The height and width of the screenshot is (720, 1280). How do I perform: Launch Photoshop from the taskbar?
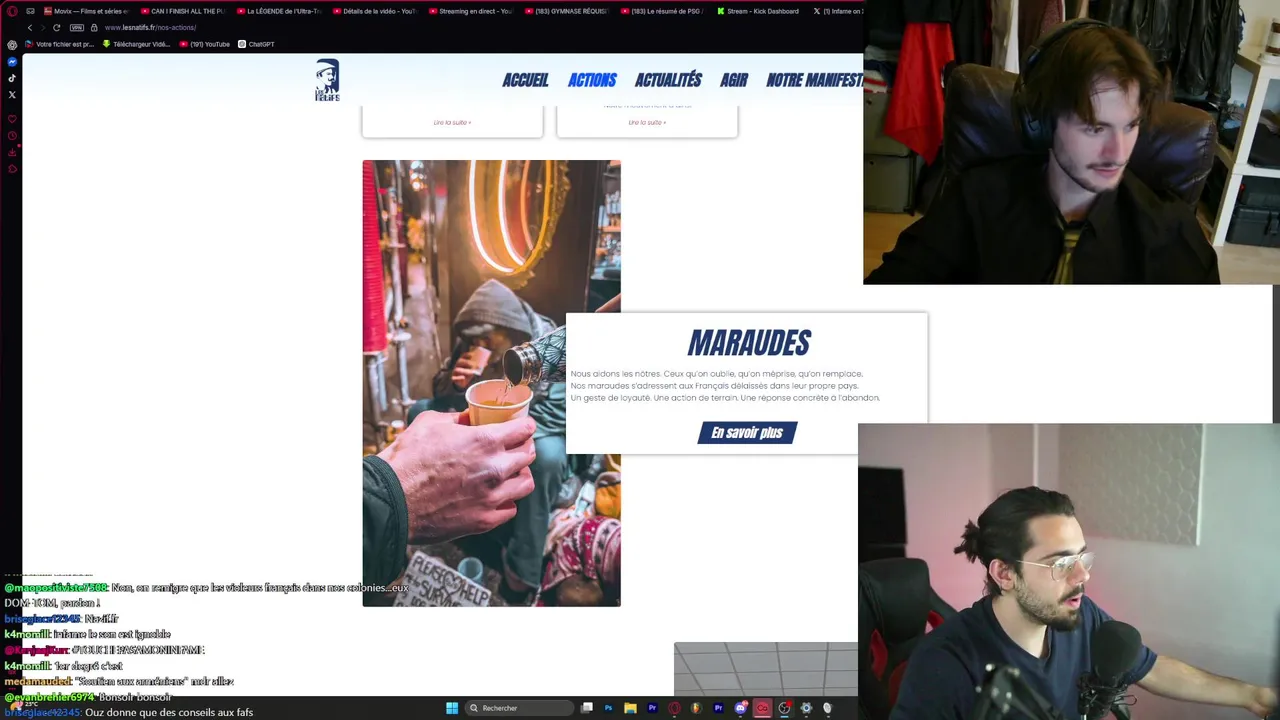click(608, 708)
